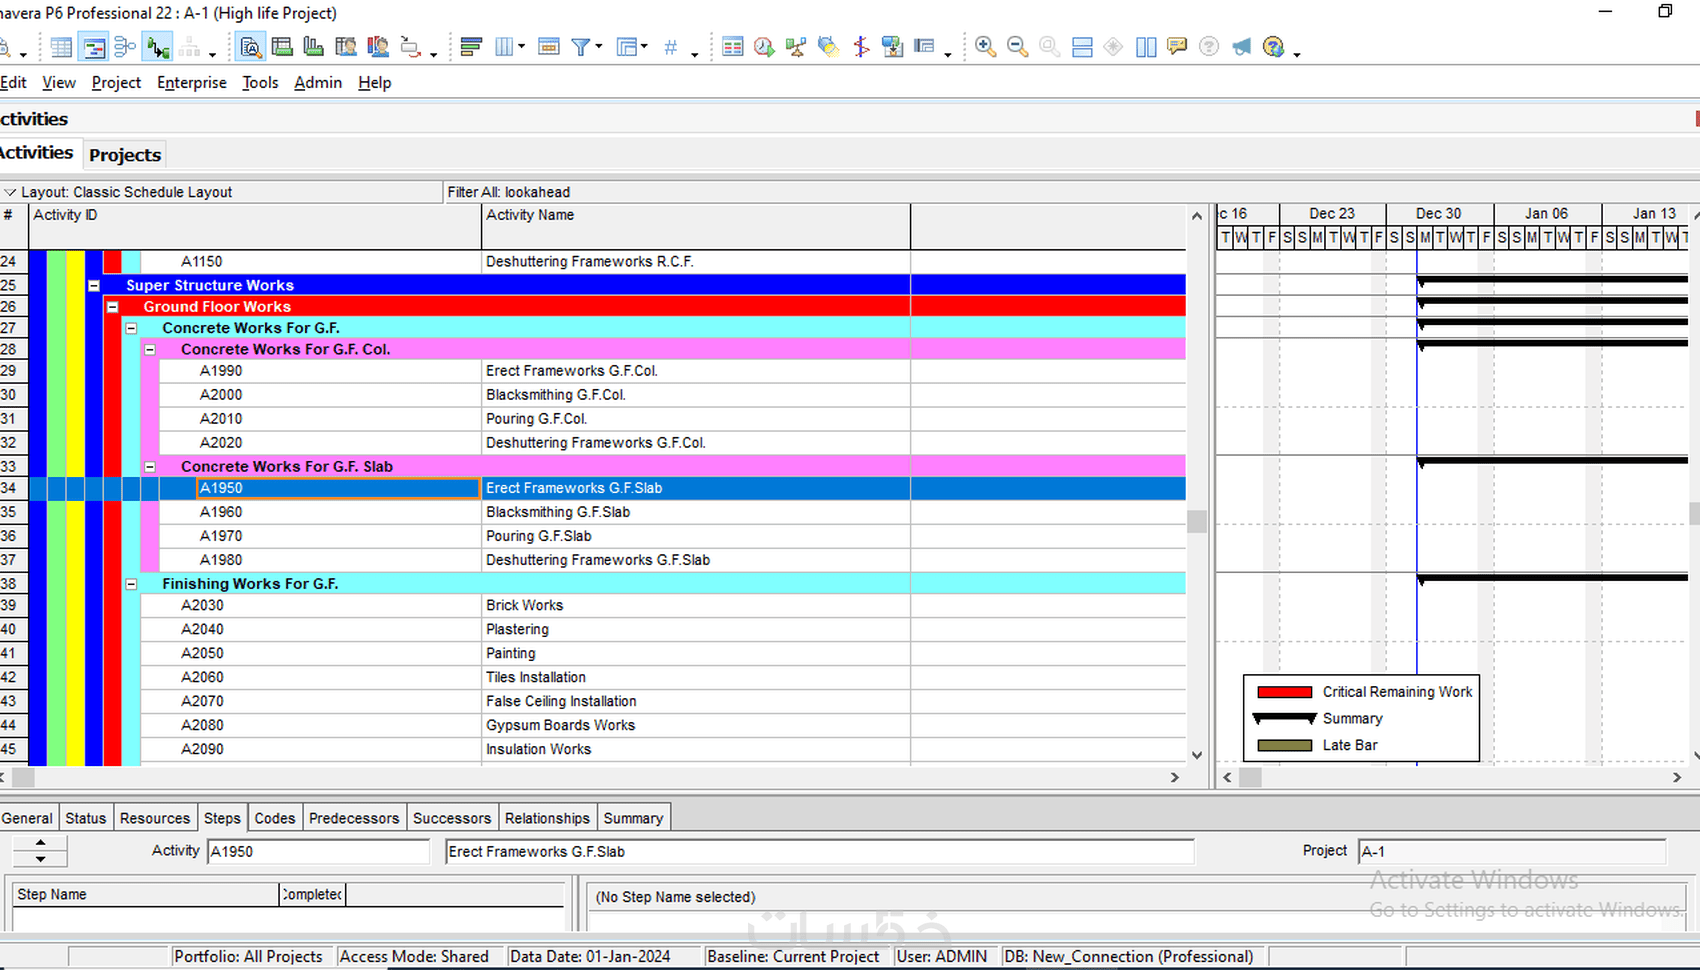Click the Late Bar olive legend swatch
The image size is (1700, 970).
pos(1284,745)
